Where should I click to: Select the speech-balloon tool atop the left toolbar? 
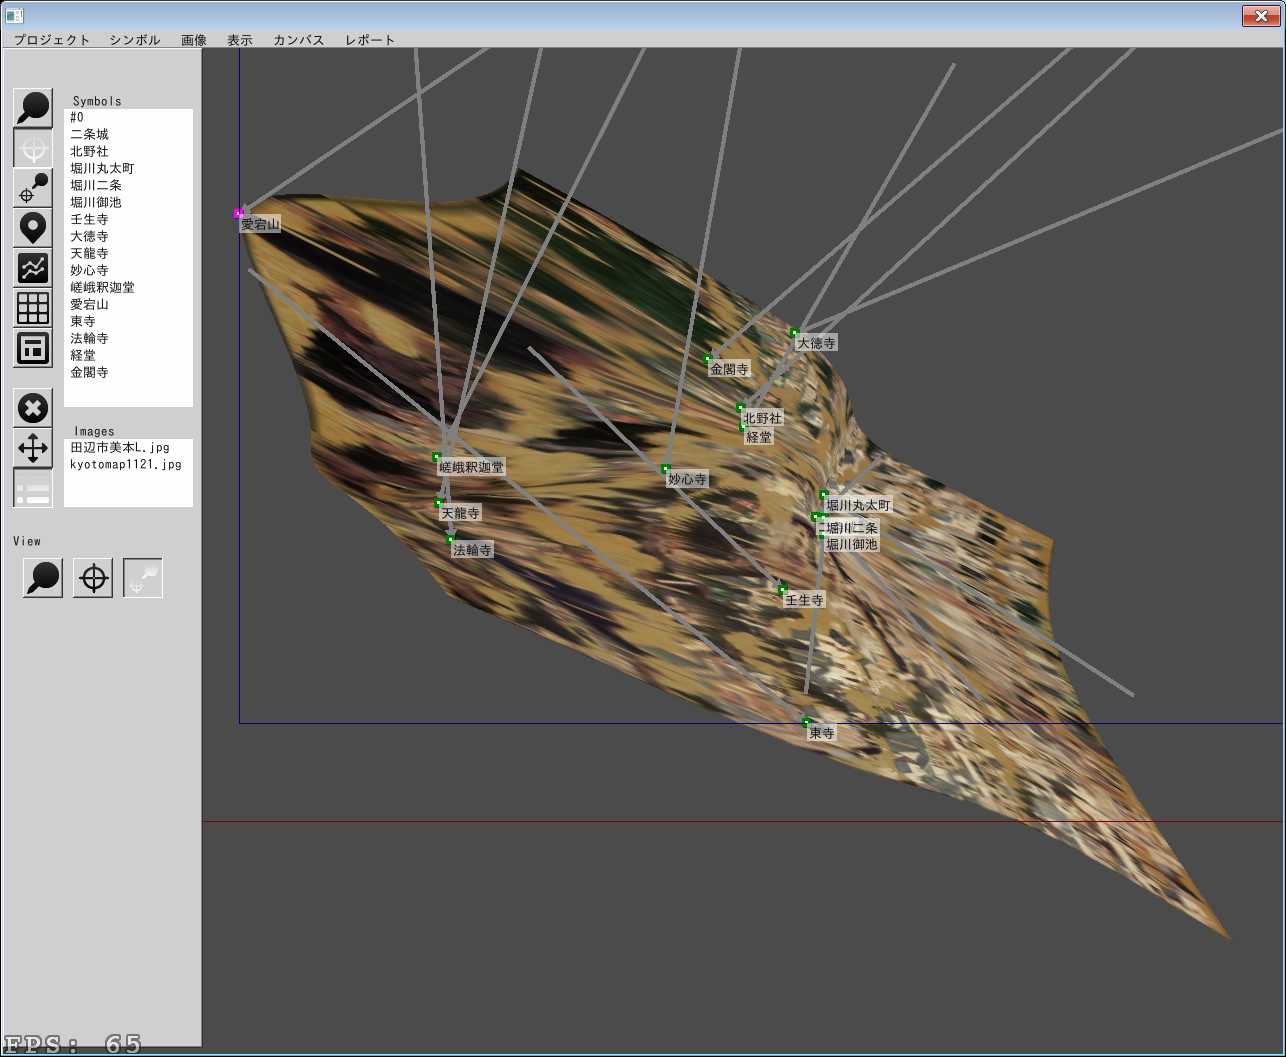click(33, 108)
